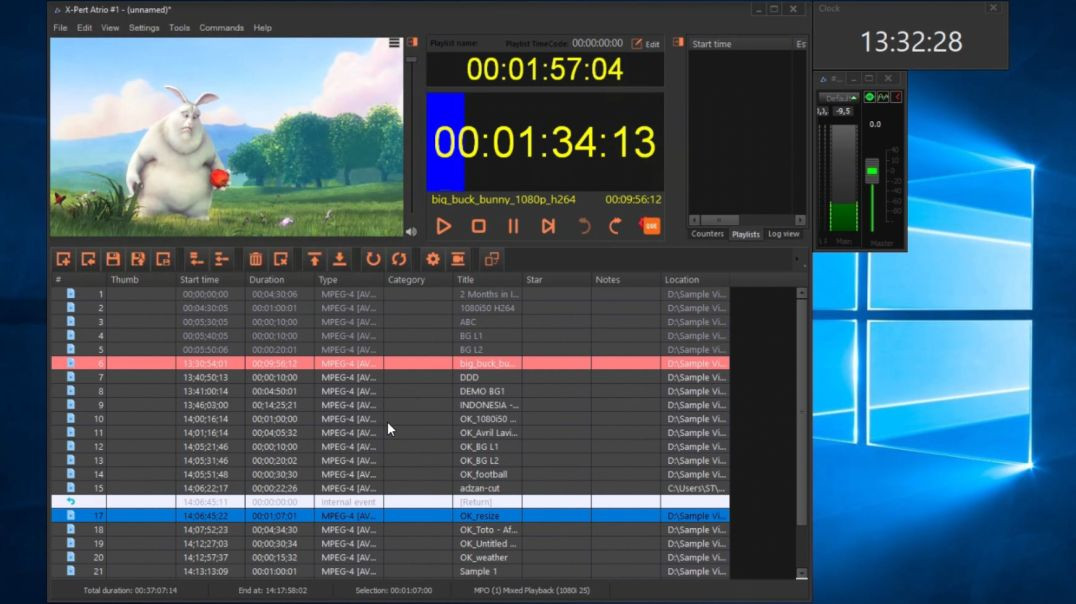Click the orange panel icon beside Start time
The image size is (1076, 604).
[x=678, y=43]
